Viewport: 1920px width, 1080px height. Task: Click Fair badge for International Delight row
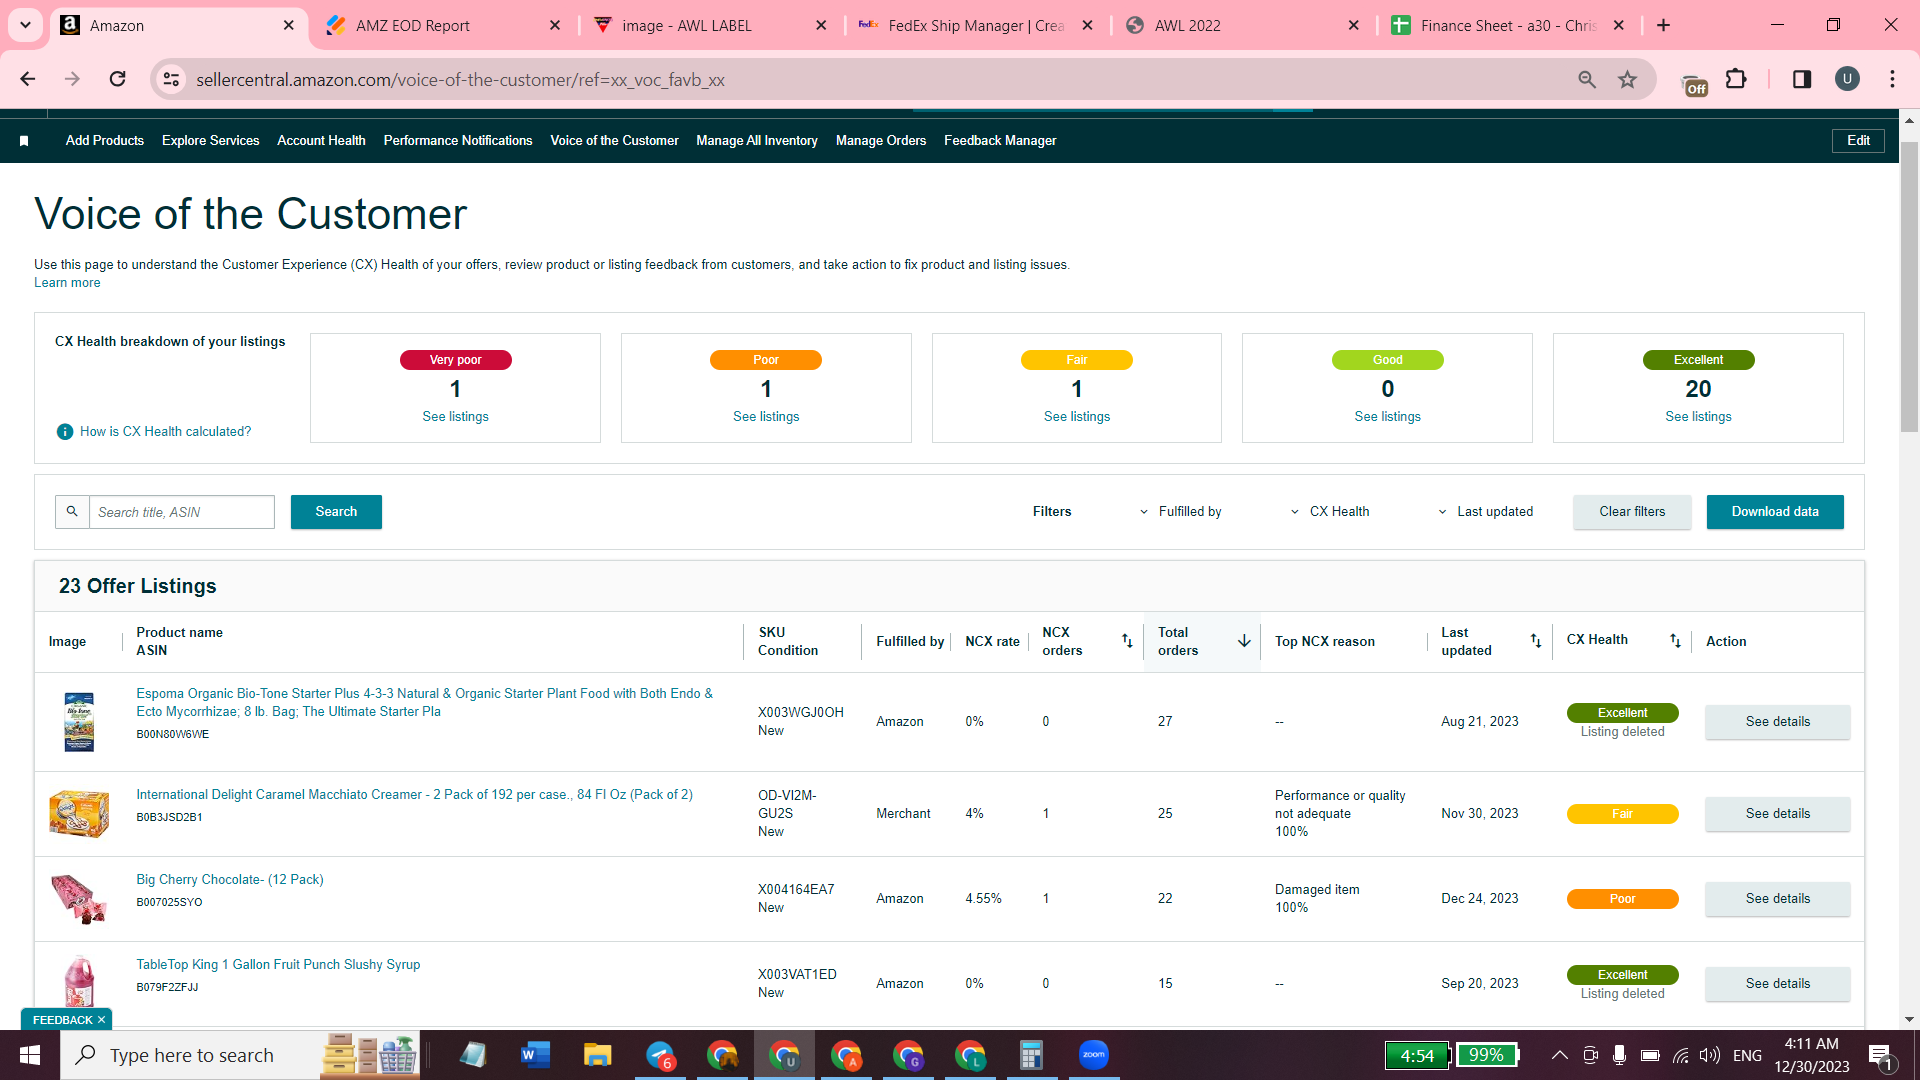coord(1622,814)
